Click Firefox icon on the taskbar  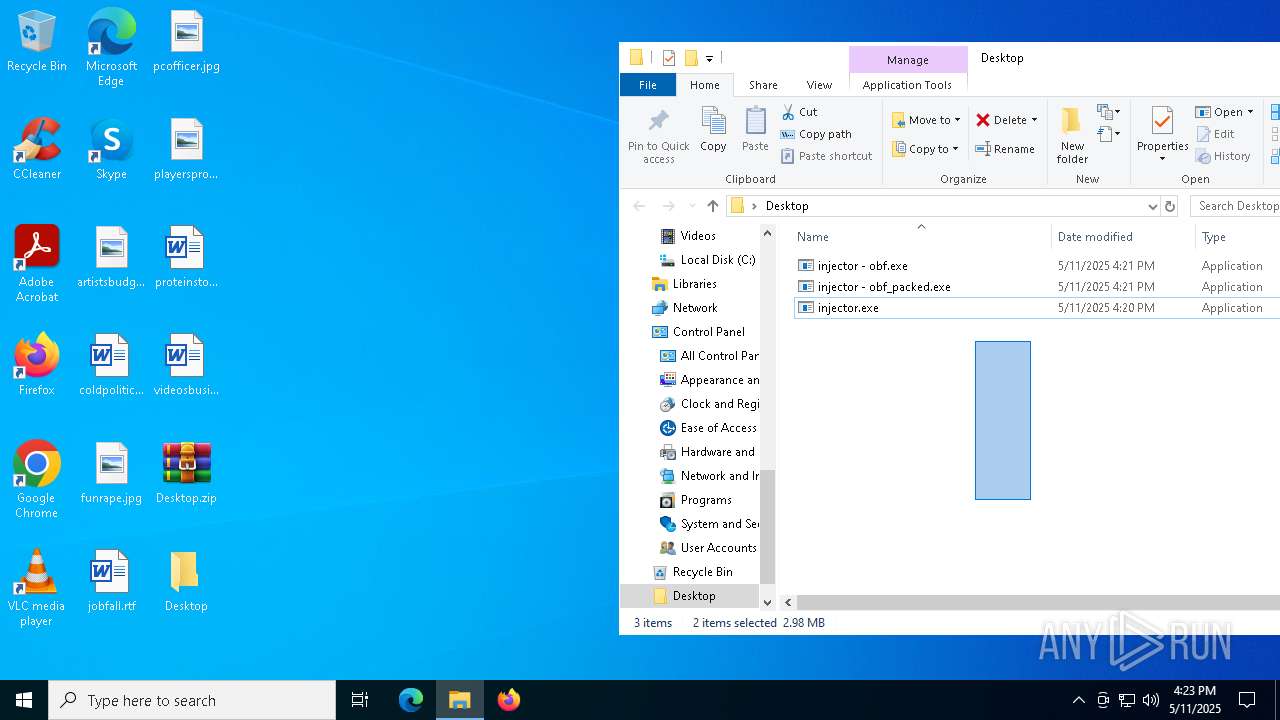coord(509,700)
